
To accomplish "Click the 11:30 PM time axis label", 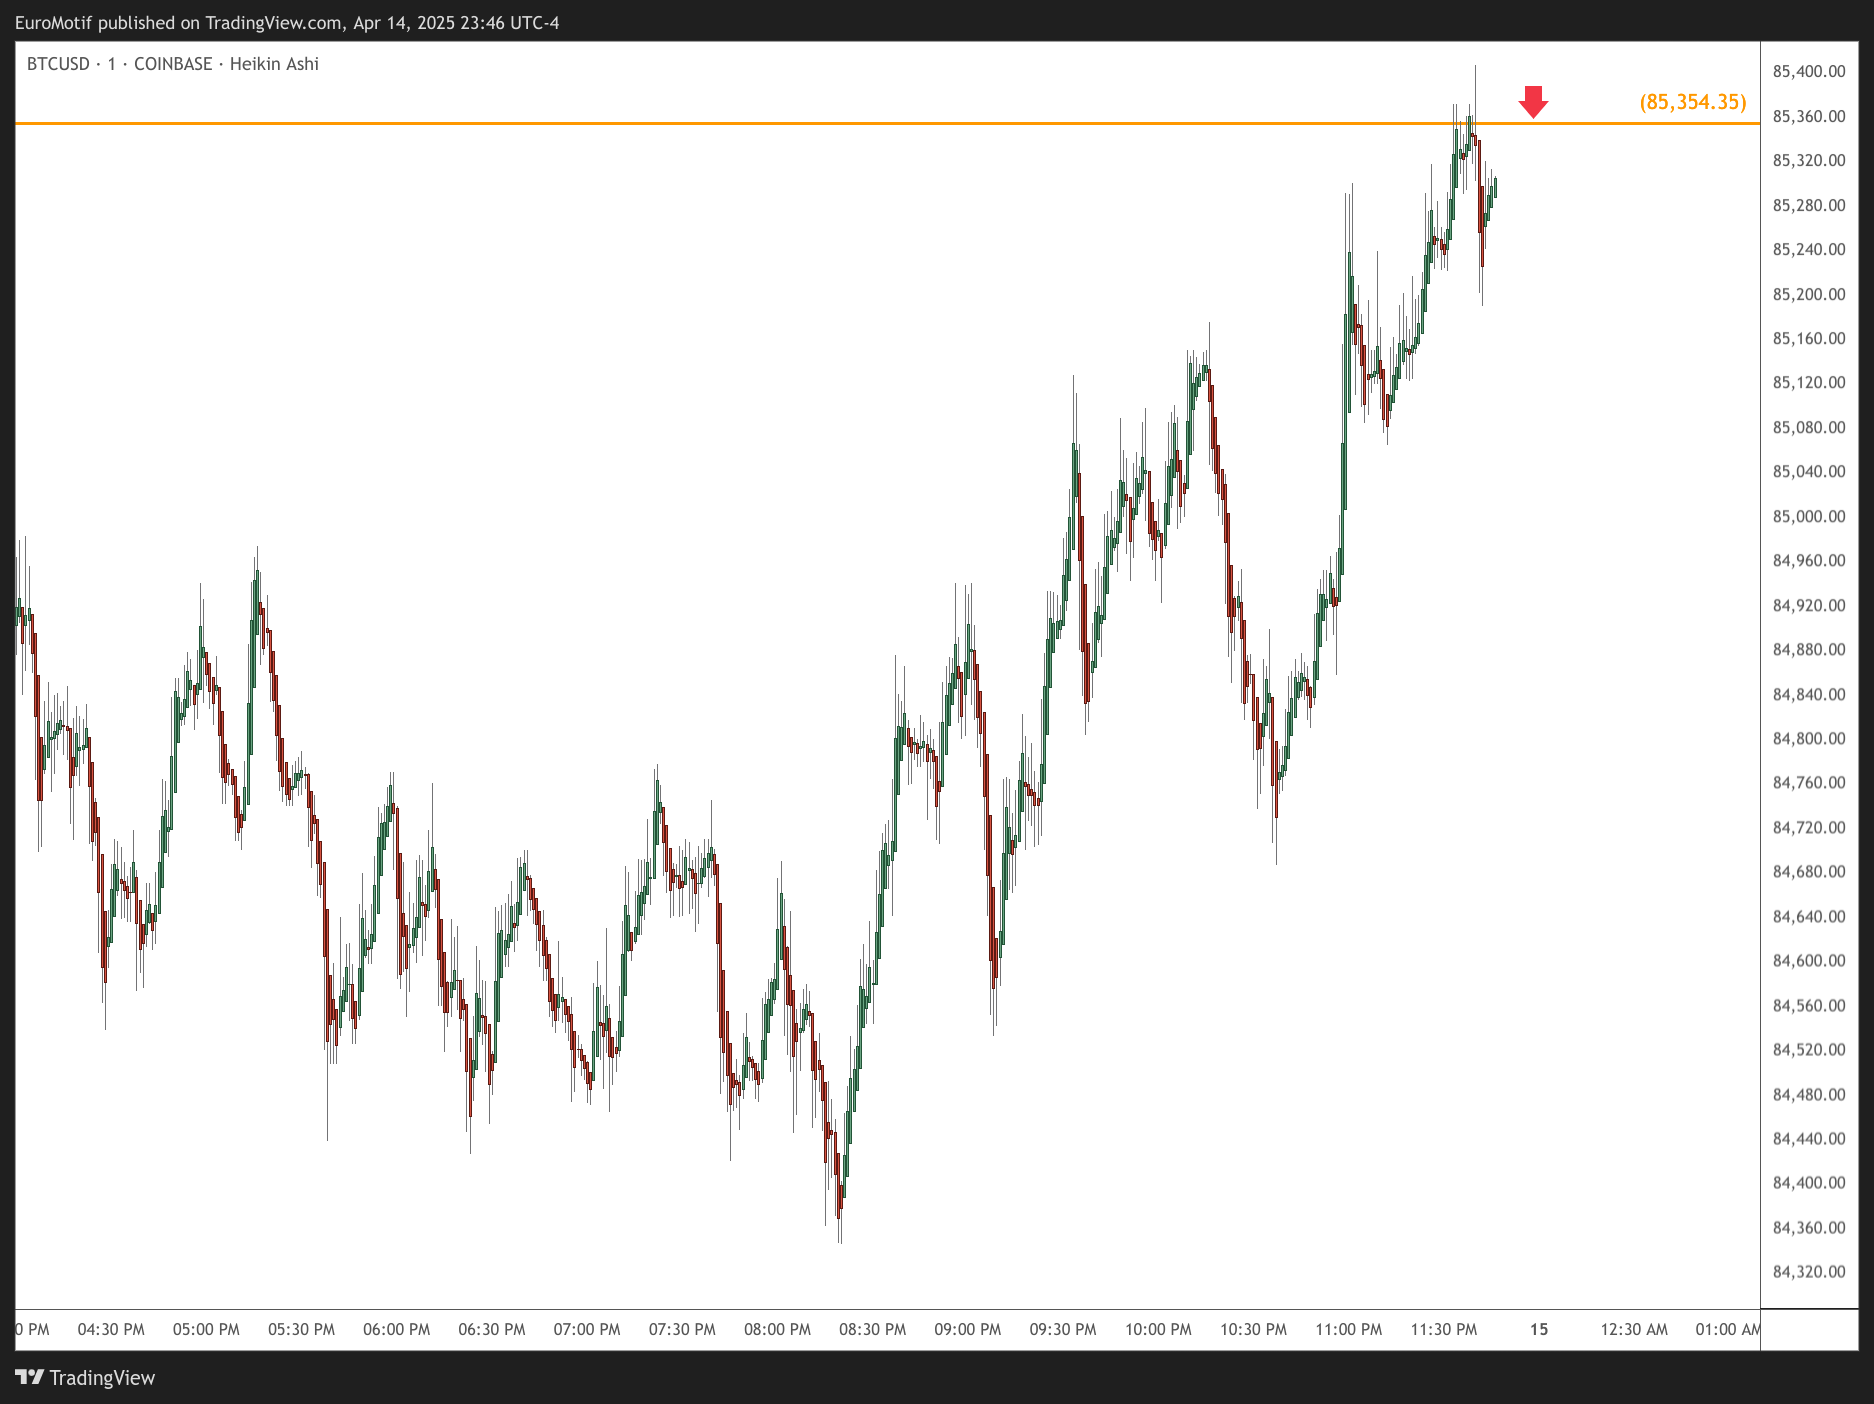I will click(1444, 1329).
